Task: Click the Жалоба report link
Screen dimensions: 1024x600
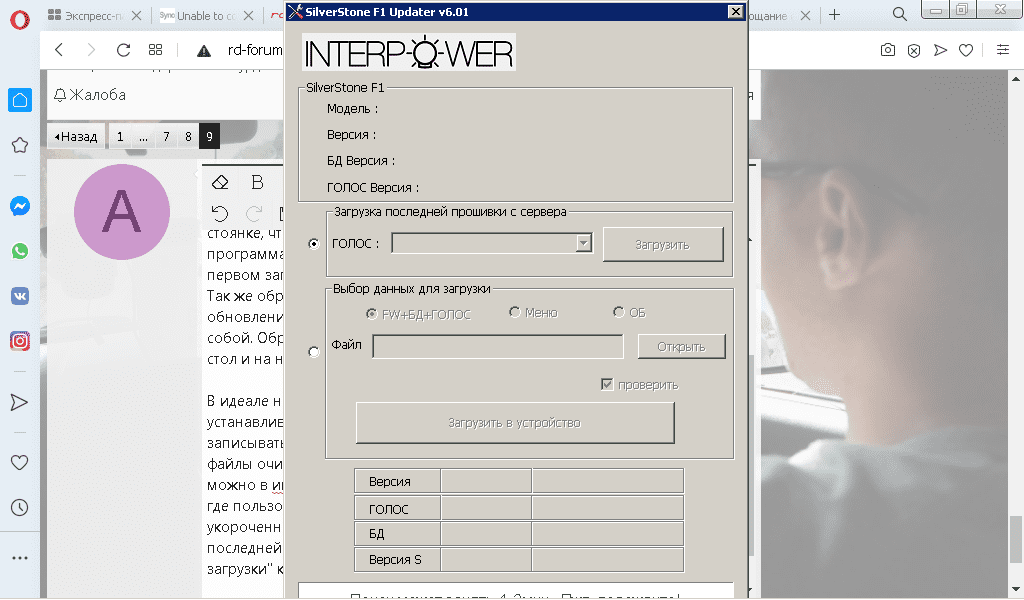Action: 90,95
